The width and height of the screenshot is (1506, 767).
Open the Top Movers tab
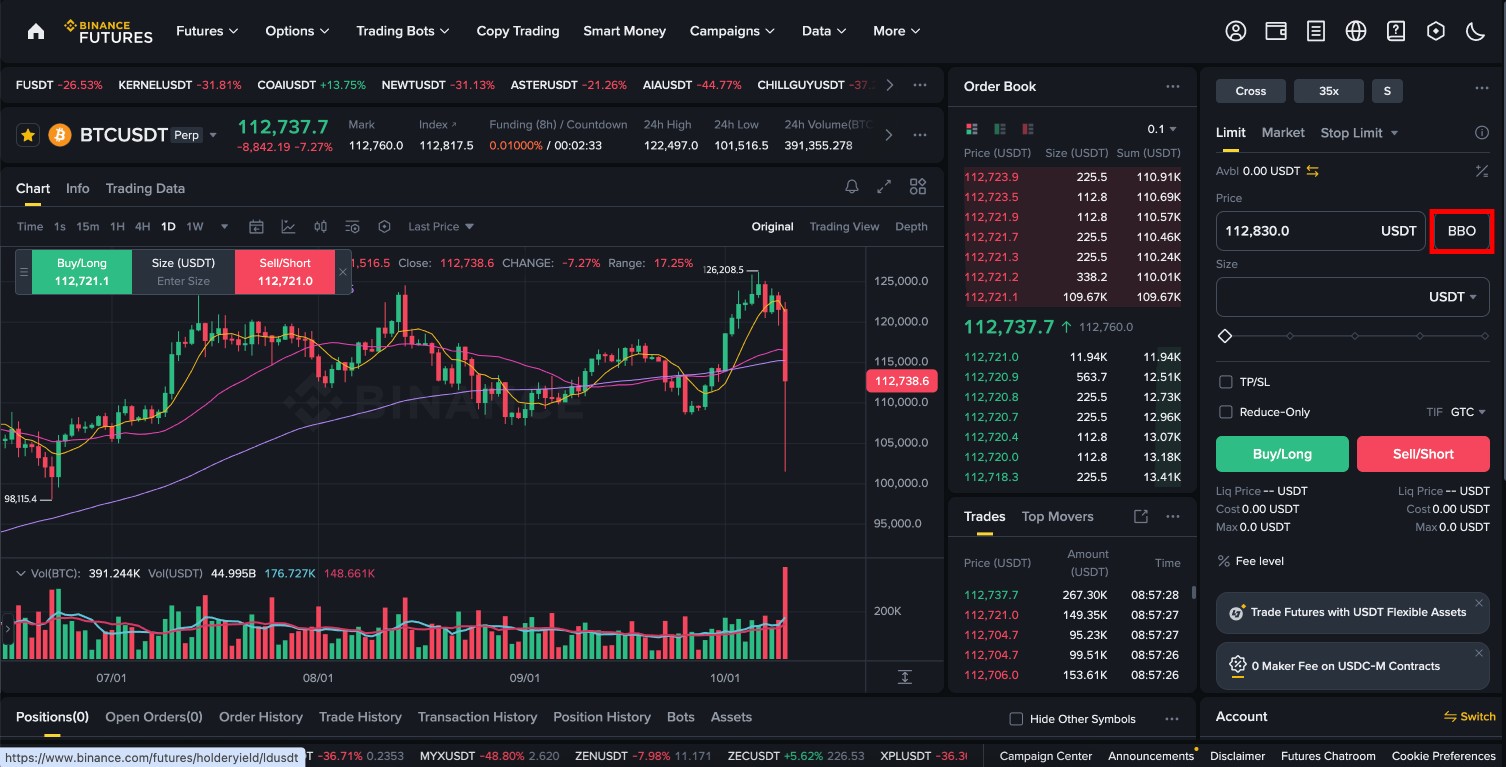pyautogui.click(x=1057, y=517)
